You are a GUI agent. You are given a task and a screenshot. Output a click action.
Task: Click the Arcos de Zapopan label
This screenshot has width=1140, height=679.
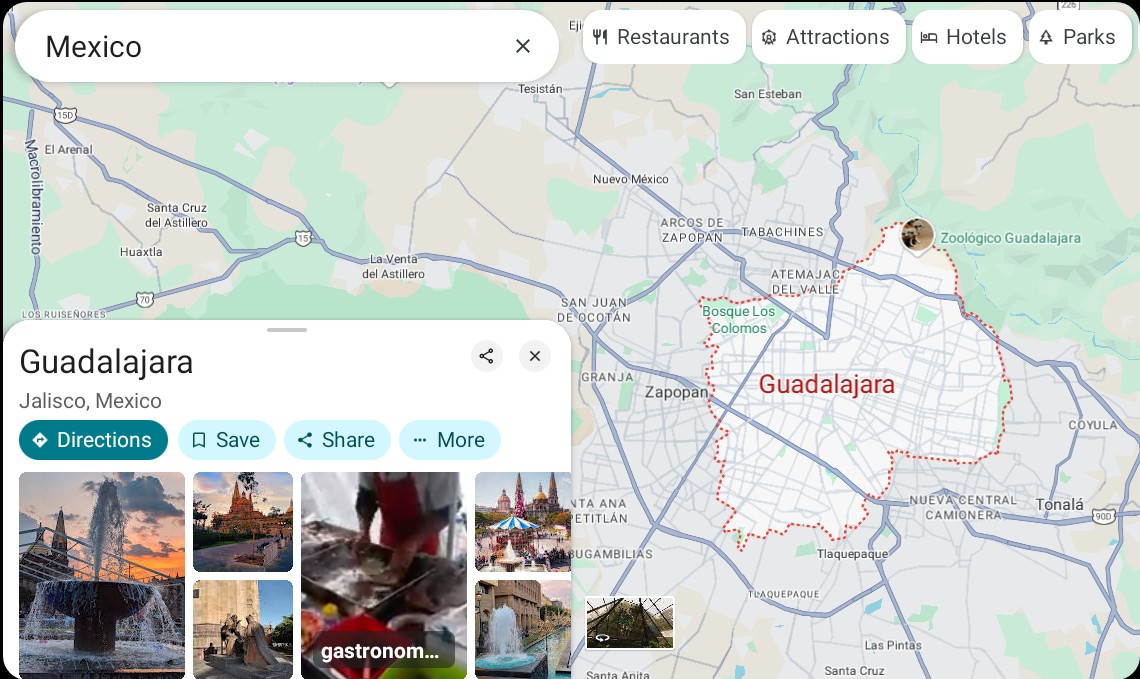692,230
